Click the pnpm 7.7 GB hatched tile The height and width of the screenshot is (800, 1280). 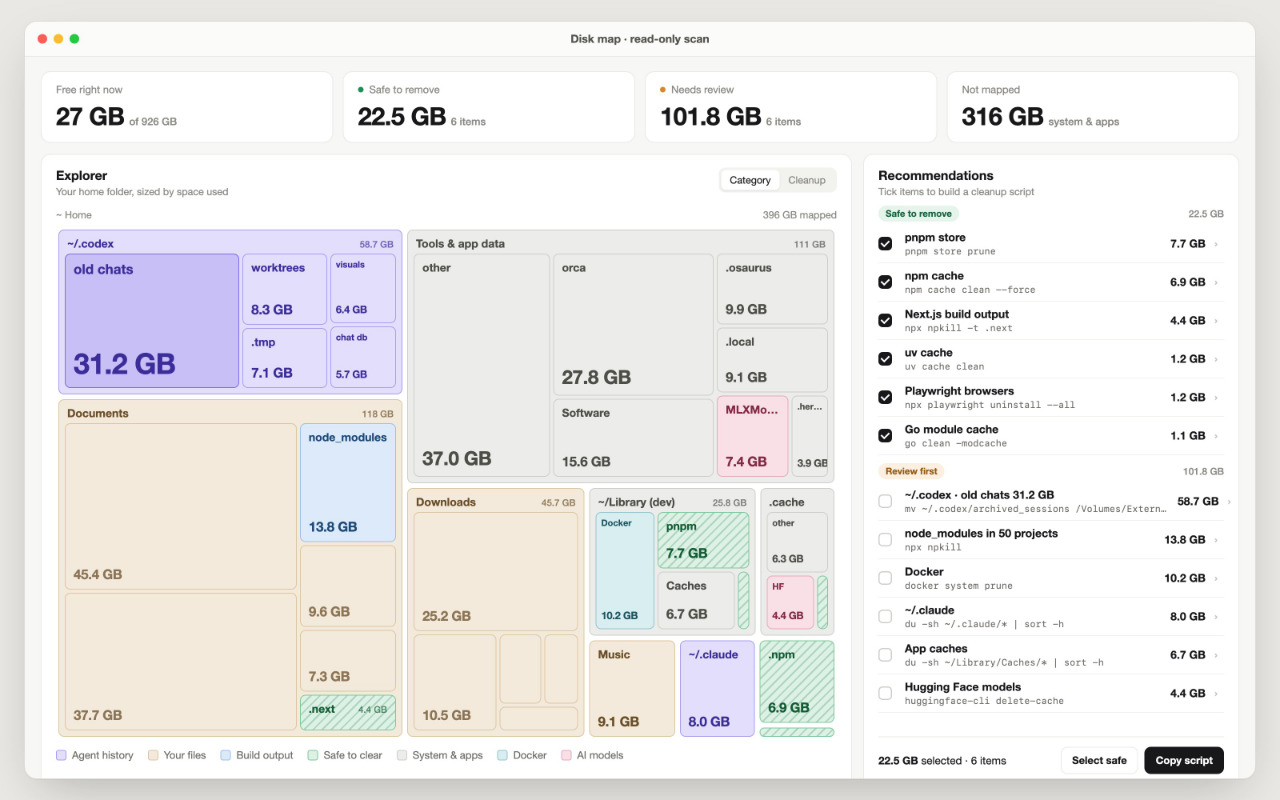point(703,540)
